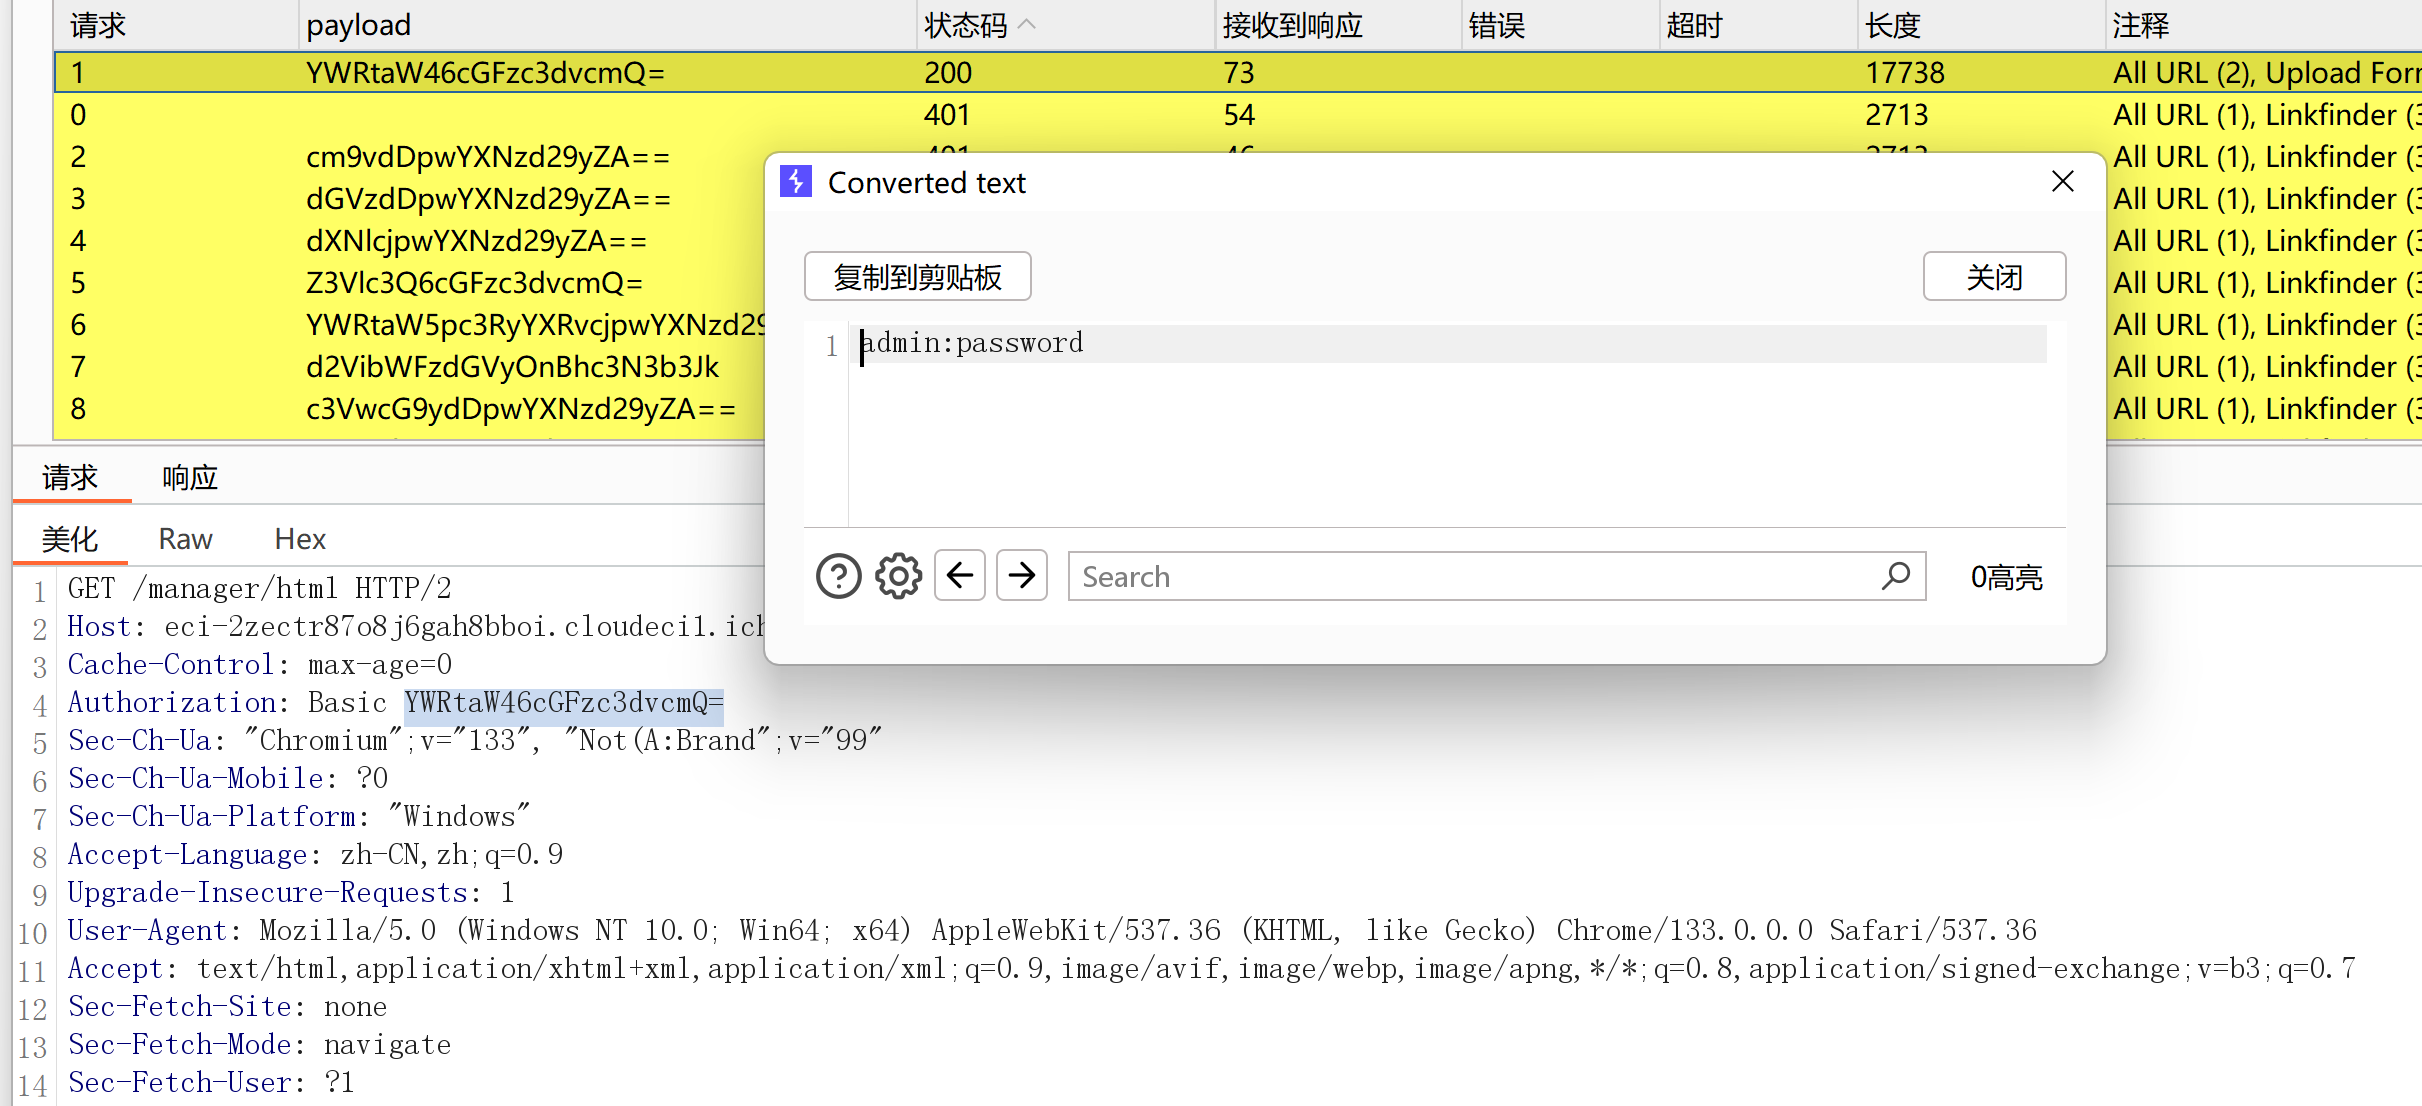The height and width of the screenshot is (1106, 2422).
Task: Go to previous search match arrow
Action: [x=960, y=576]
